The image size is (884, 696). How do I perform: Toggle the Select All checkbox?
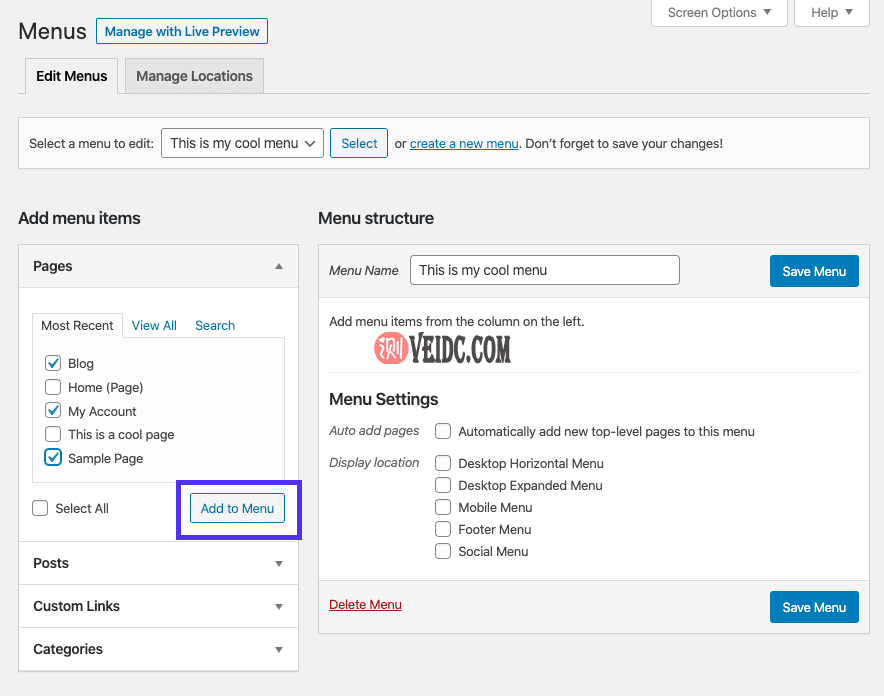(40, 508)
